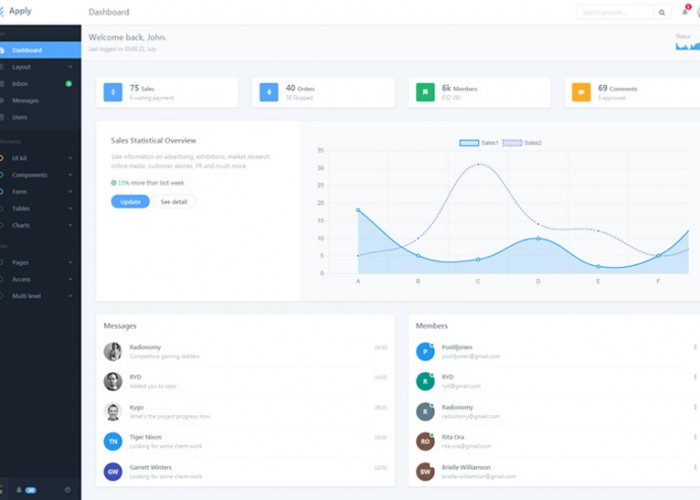700x500 pixels.
Task: Click Postiljonen member name
Action: pos(457,347)
